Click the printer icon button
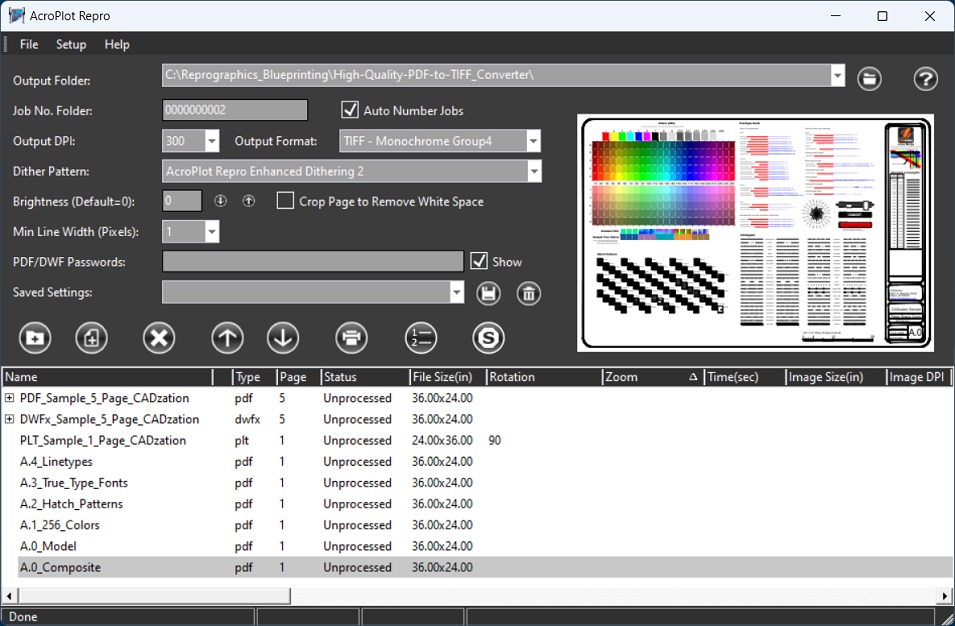Screen dimensions: 955x626 click(x=351, y=338)
